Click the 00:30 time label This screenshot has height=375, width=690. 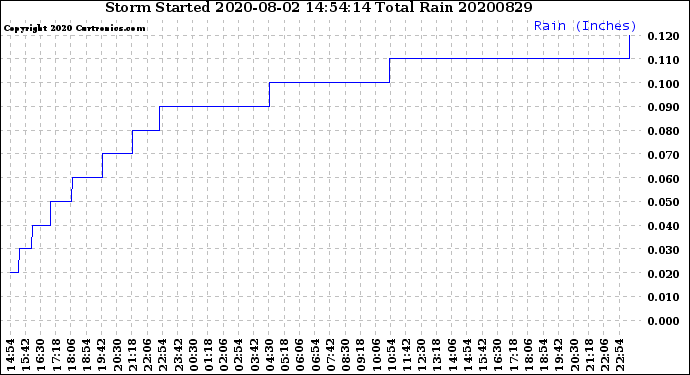tap(193, 355)
